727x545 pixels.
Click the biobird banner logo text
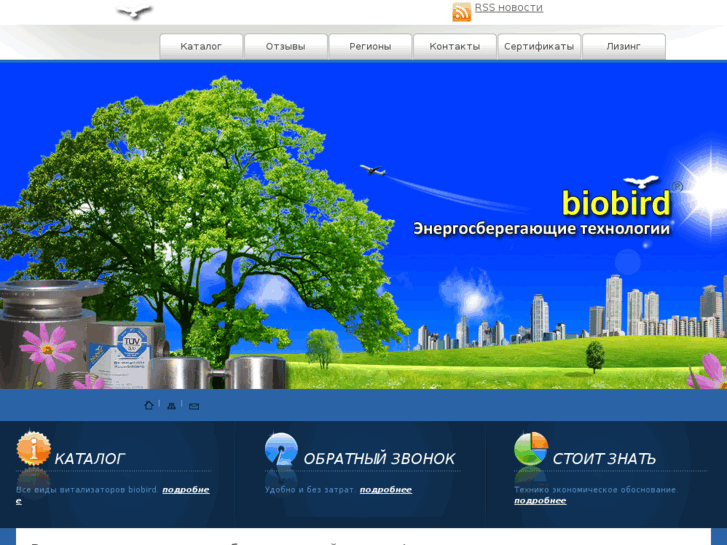point(616,203)
